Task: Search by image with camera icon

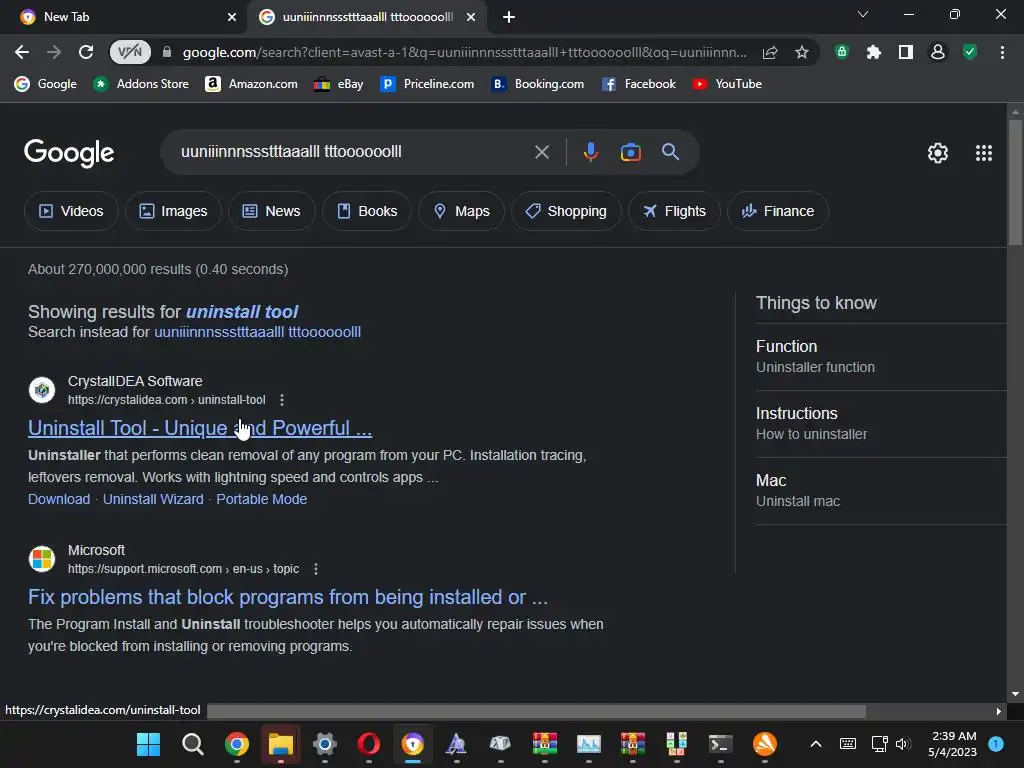Action: [x=630, y=152]
